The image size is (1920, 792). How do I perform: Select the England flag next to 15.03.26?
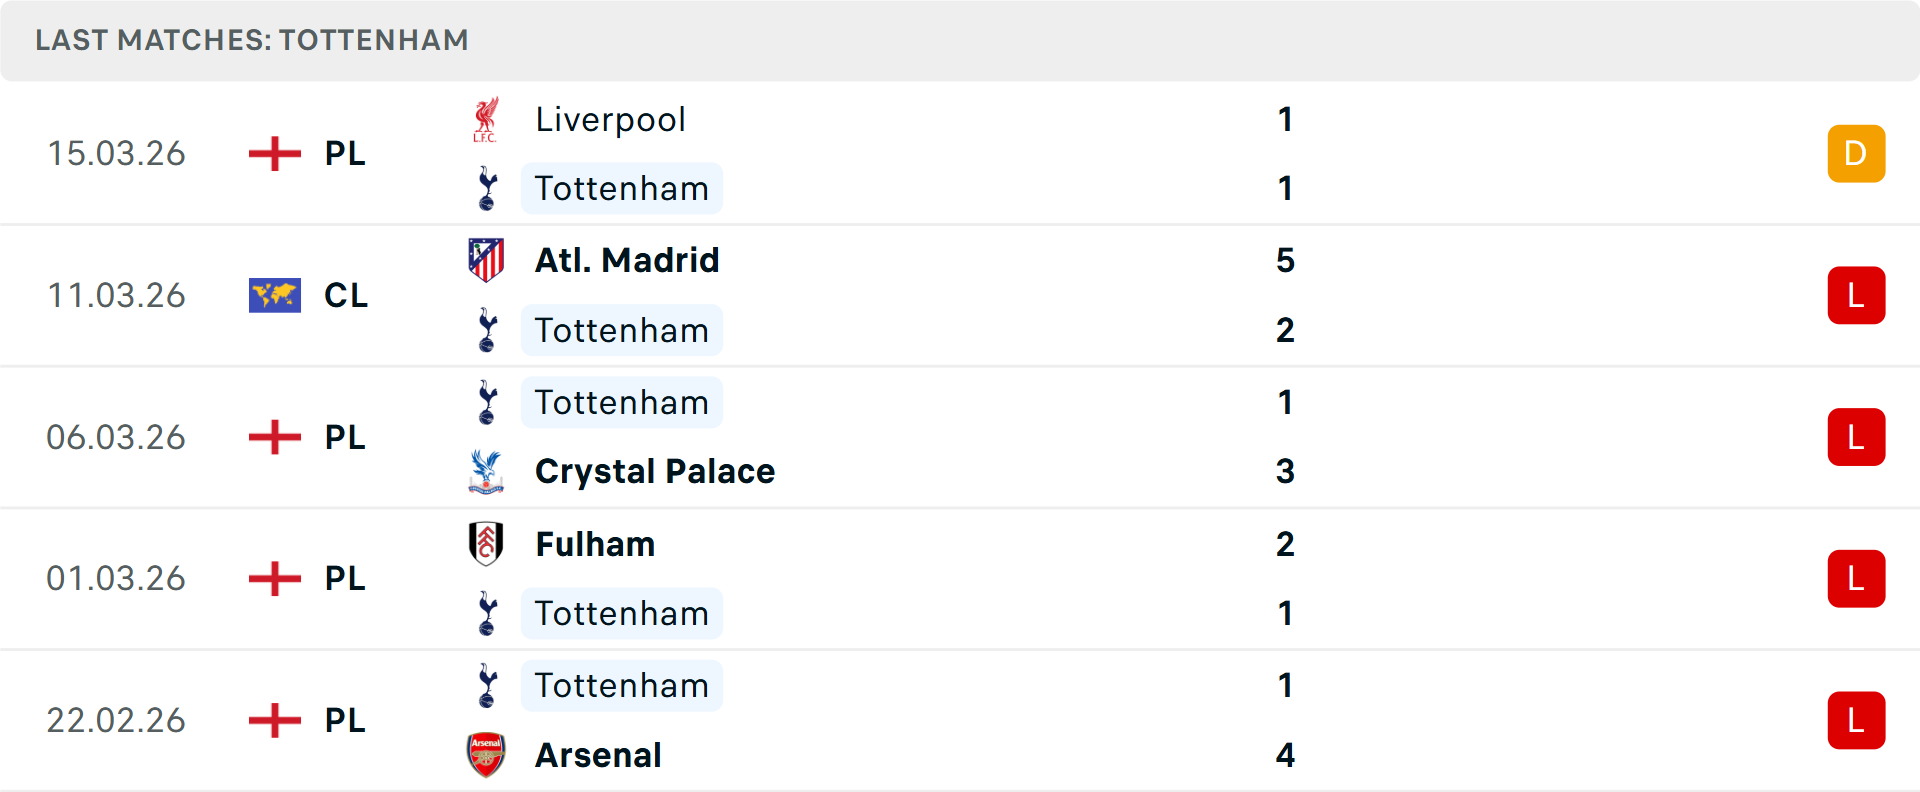click(x=273, y=153)
